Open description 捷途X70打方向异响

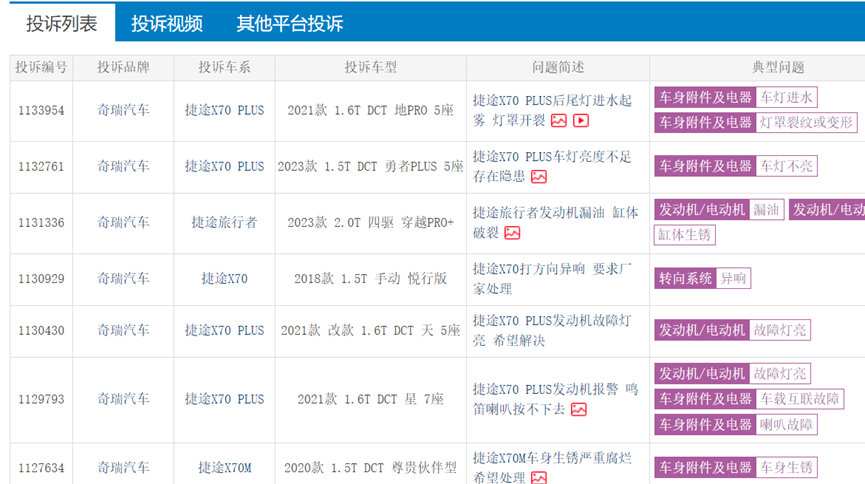click(552, 279)
